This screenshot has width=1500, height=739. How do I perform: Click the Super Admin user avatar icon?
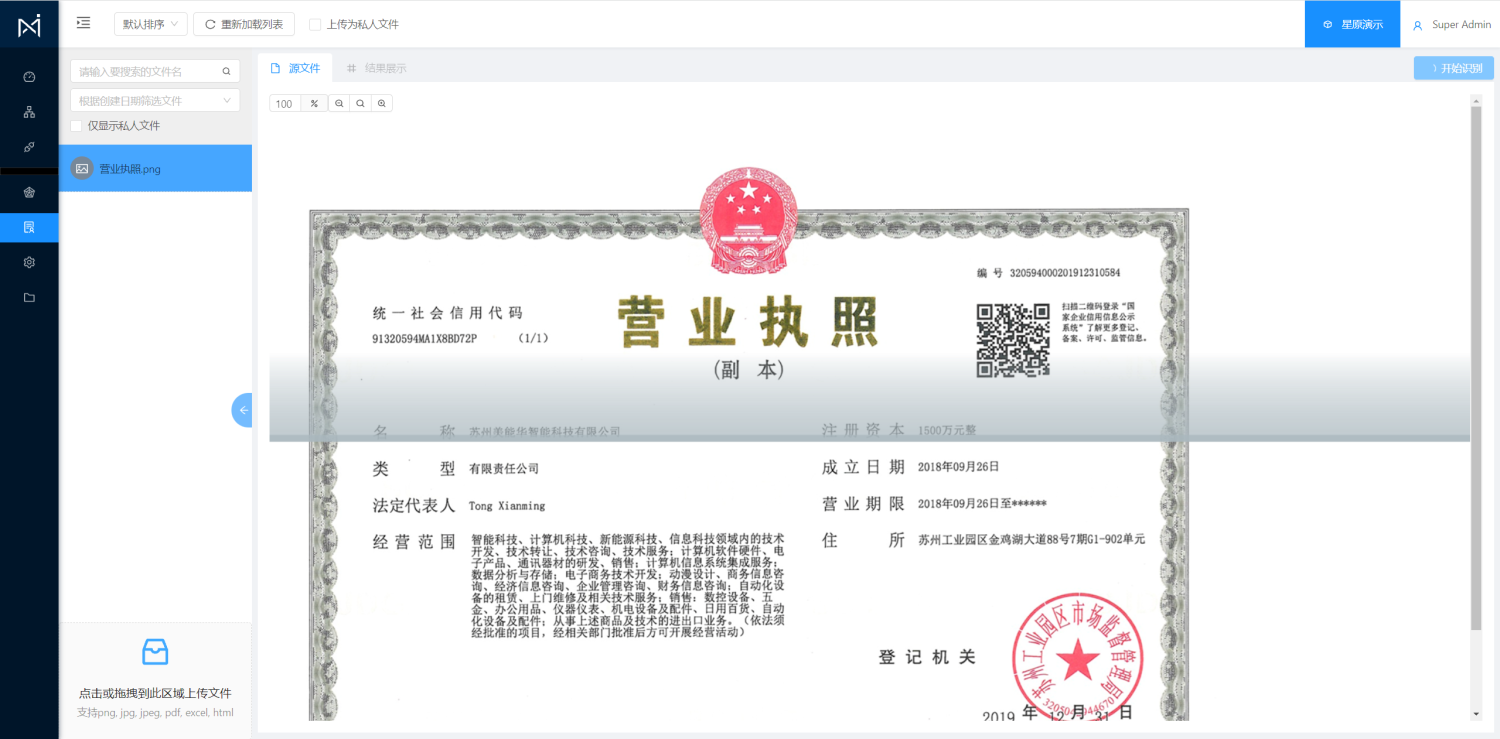point(1417,25)
